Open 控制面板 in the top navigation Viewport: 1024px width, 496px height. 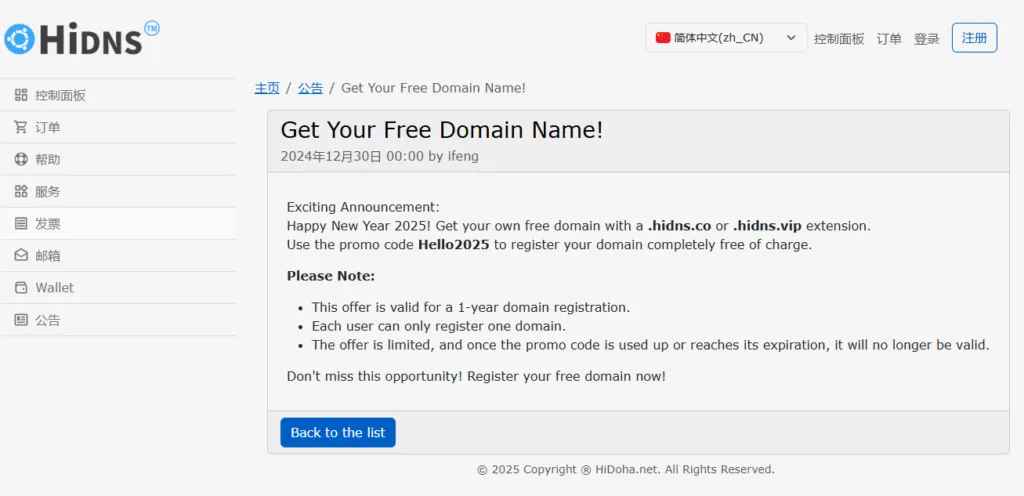[x=839, y=39]
